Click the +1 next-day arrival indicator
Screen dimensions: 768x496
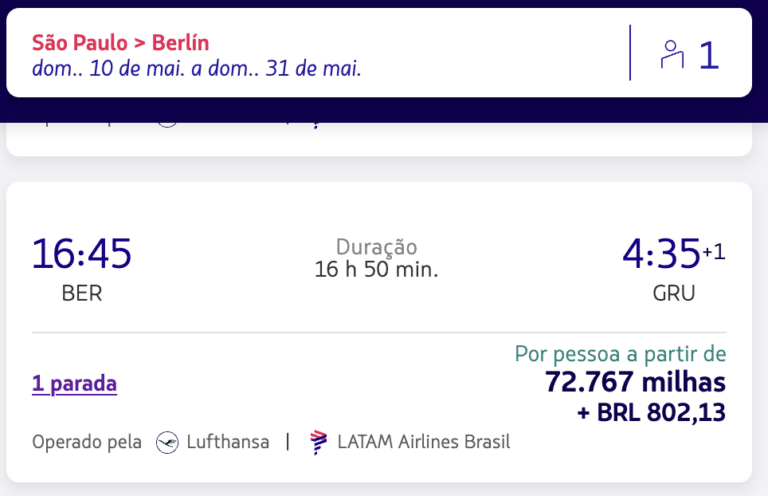coord(714,252)
